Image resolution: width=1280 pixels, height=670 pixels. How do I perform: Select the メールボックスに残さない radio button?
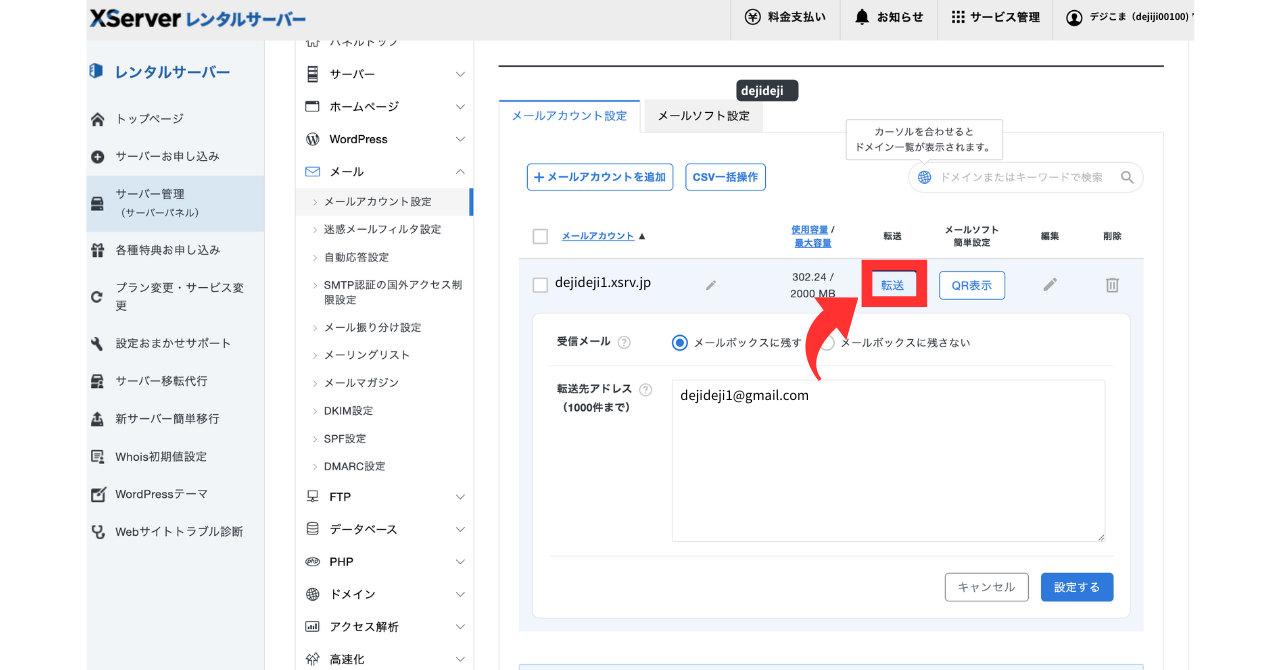pos(827,342)
